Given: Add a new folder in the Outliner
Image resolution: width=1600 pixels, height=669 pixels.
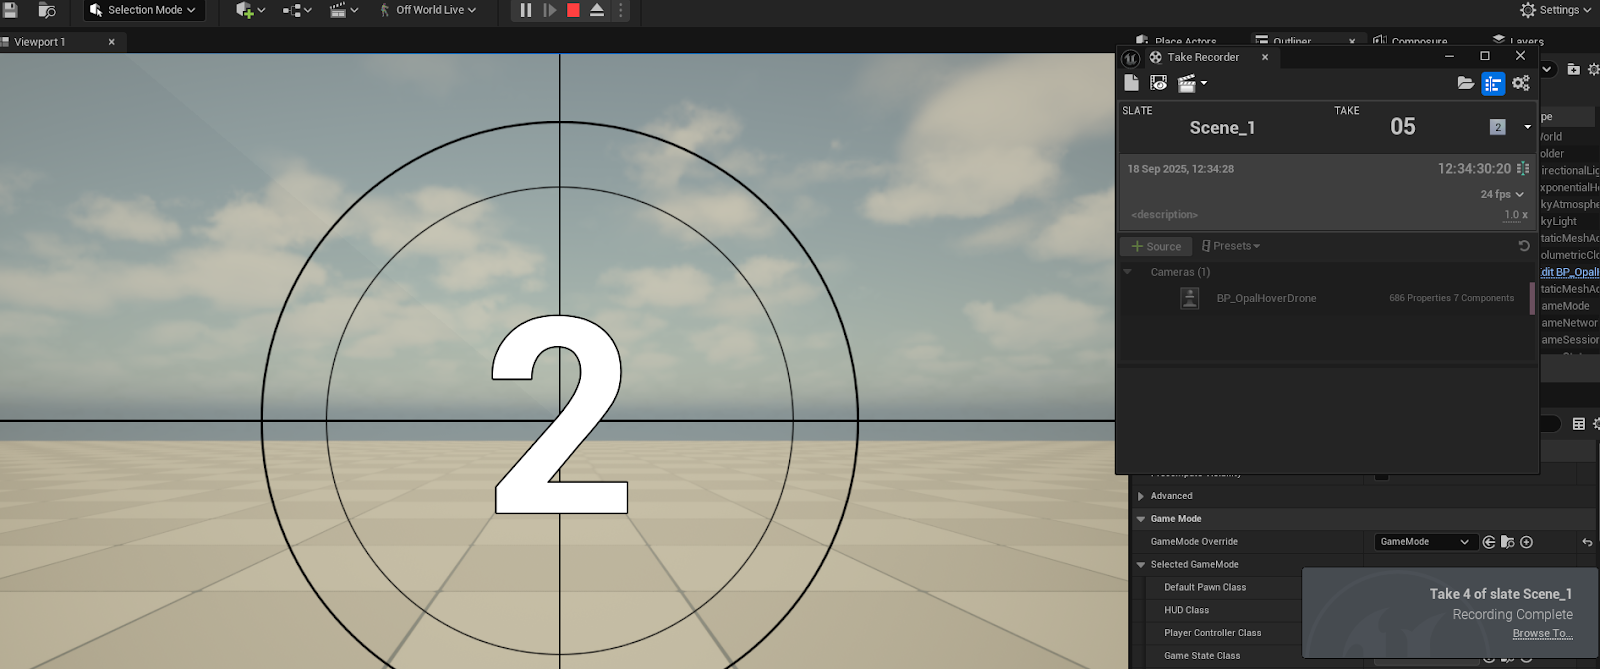Looking at the screenshot, I should pos(1573,69).
